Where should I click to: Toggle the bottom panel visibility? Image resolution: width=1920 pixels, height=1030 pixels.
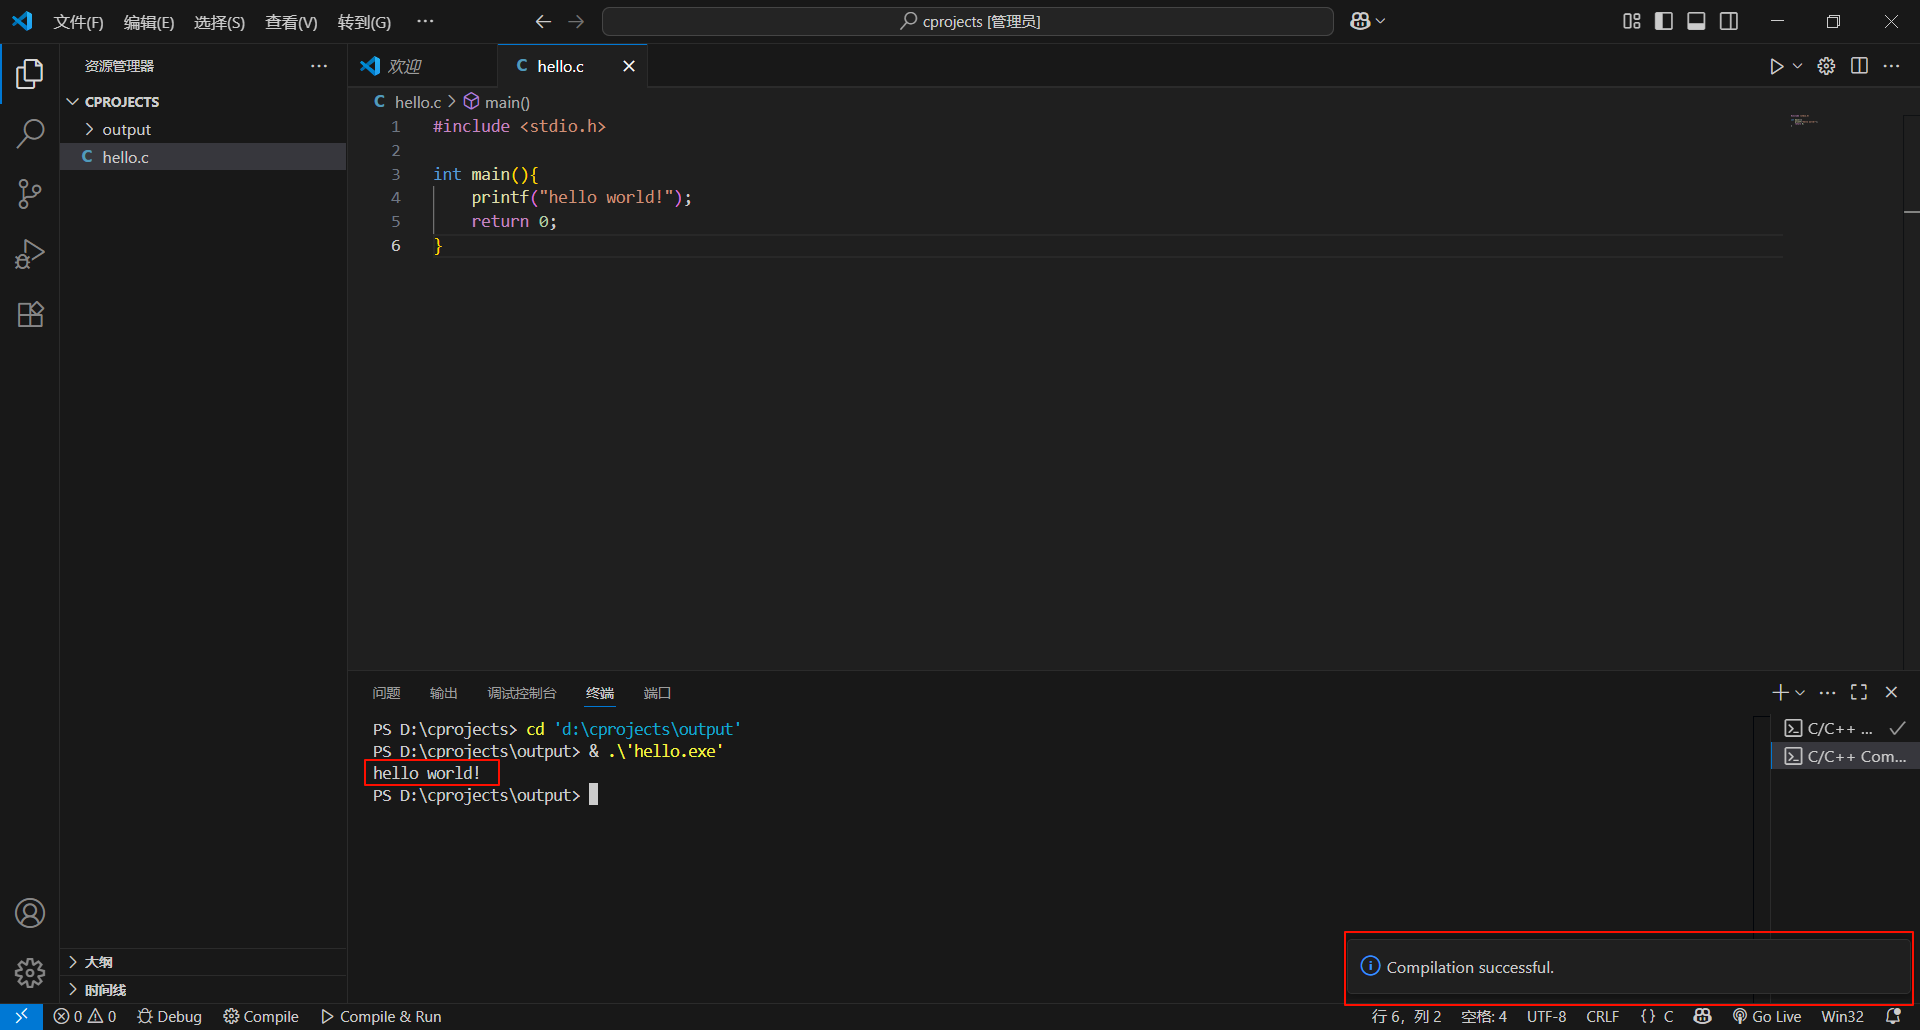(1696, 21)
